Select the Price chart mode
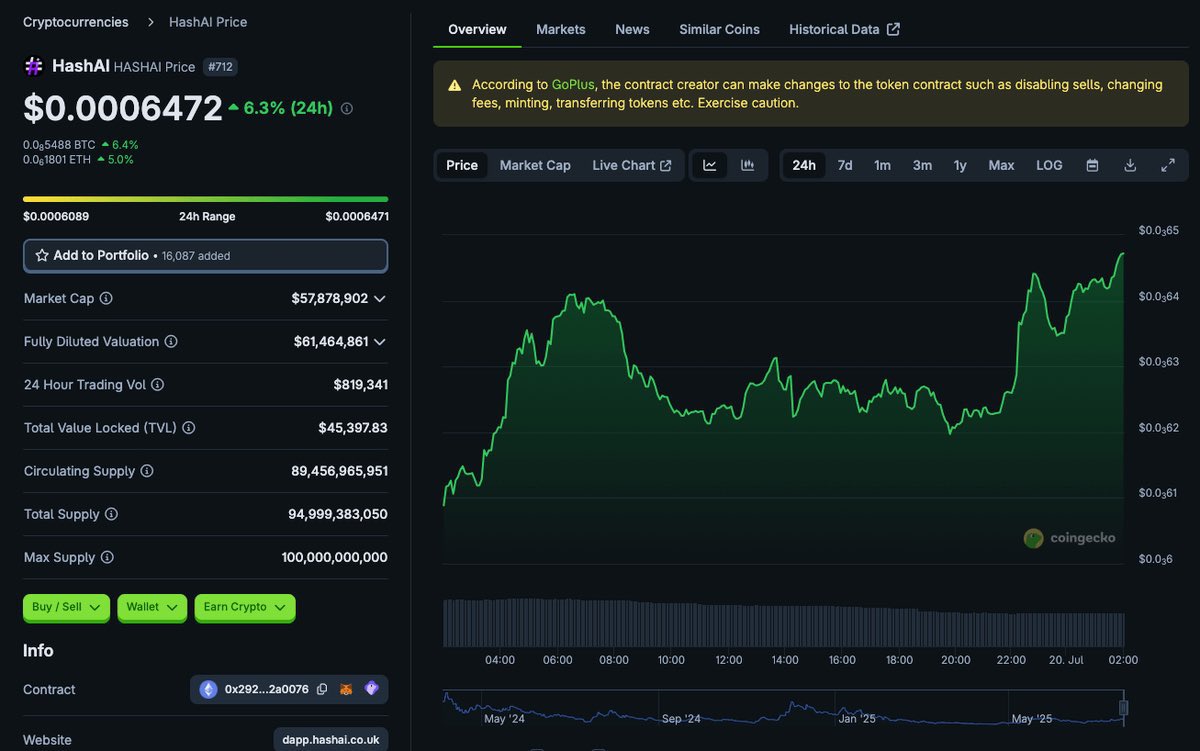1200x751 pixels. pos(462,165)
